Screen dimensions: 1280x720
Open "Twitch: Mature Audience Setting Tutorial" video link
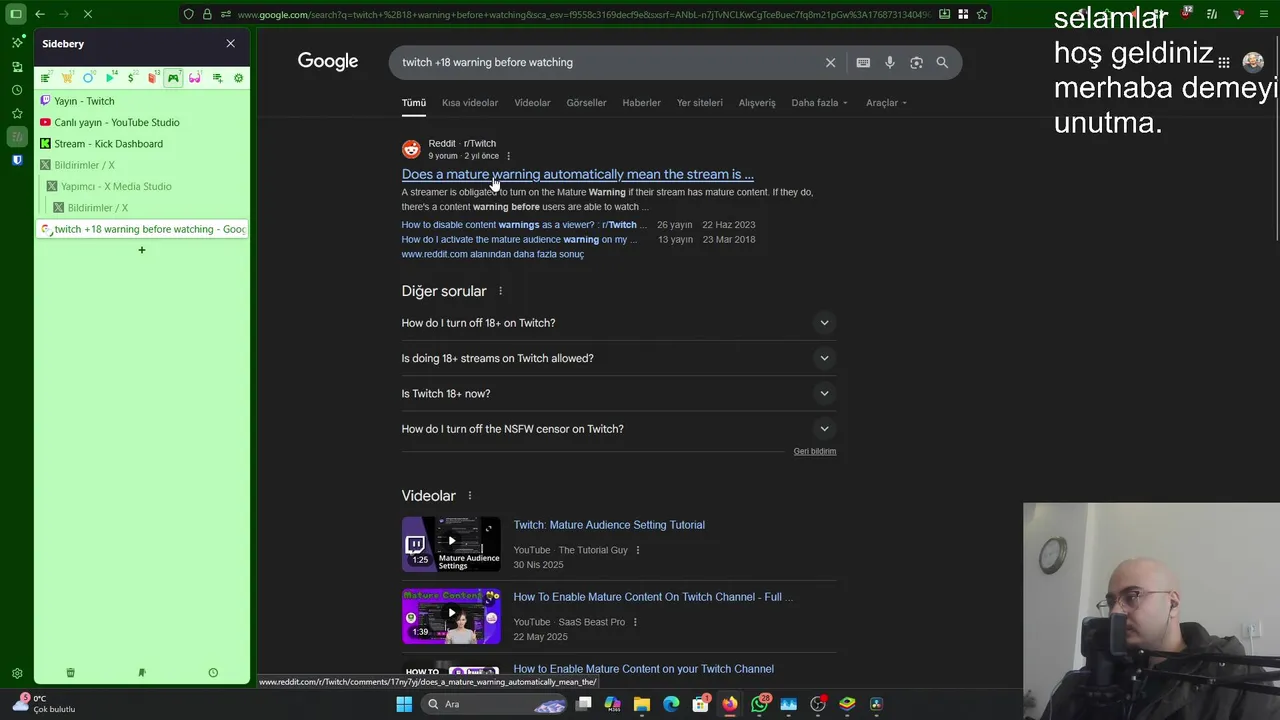[609, 525]
